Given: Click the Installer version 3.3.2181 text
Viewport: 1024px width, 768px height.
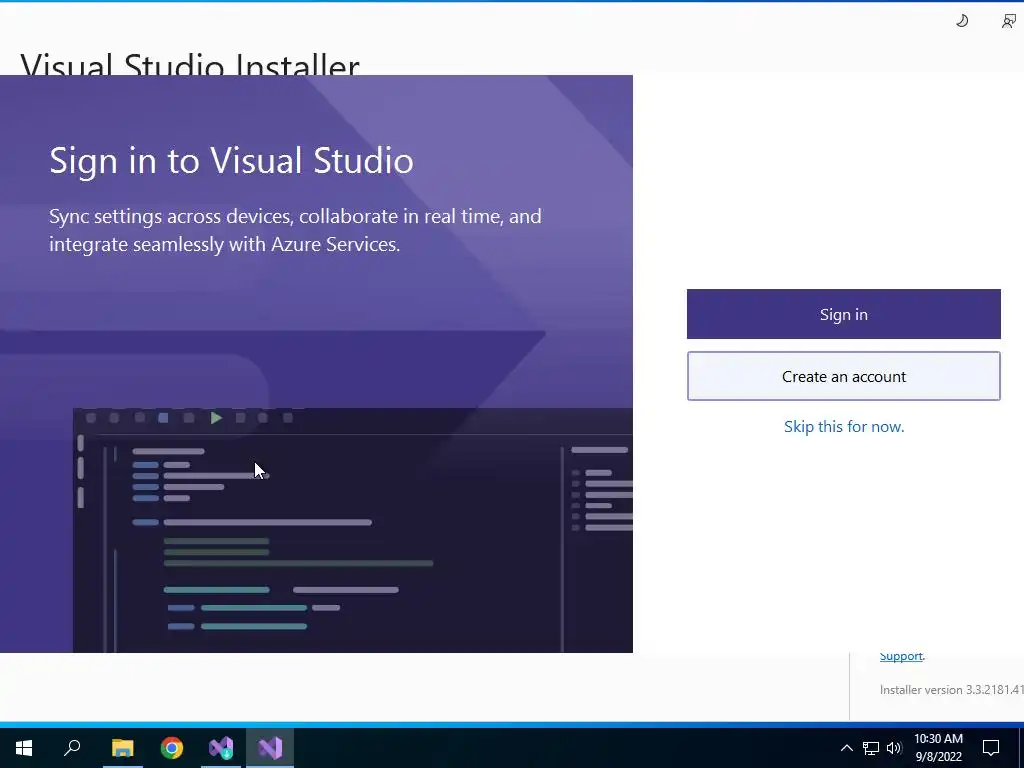Looking at the screenshot, I should tap(952, 690).
